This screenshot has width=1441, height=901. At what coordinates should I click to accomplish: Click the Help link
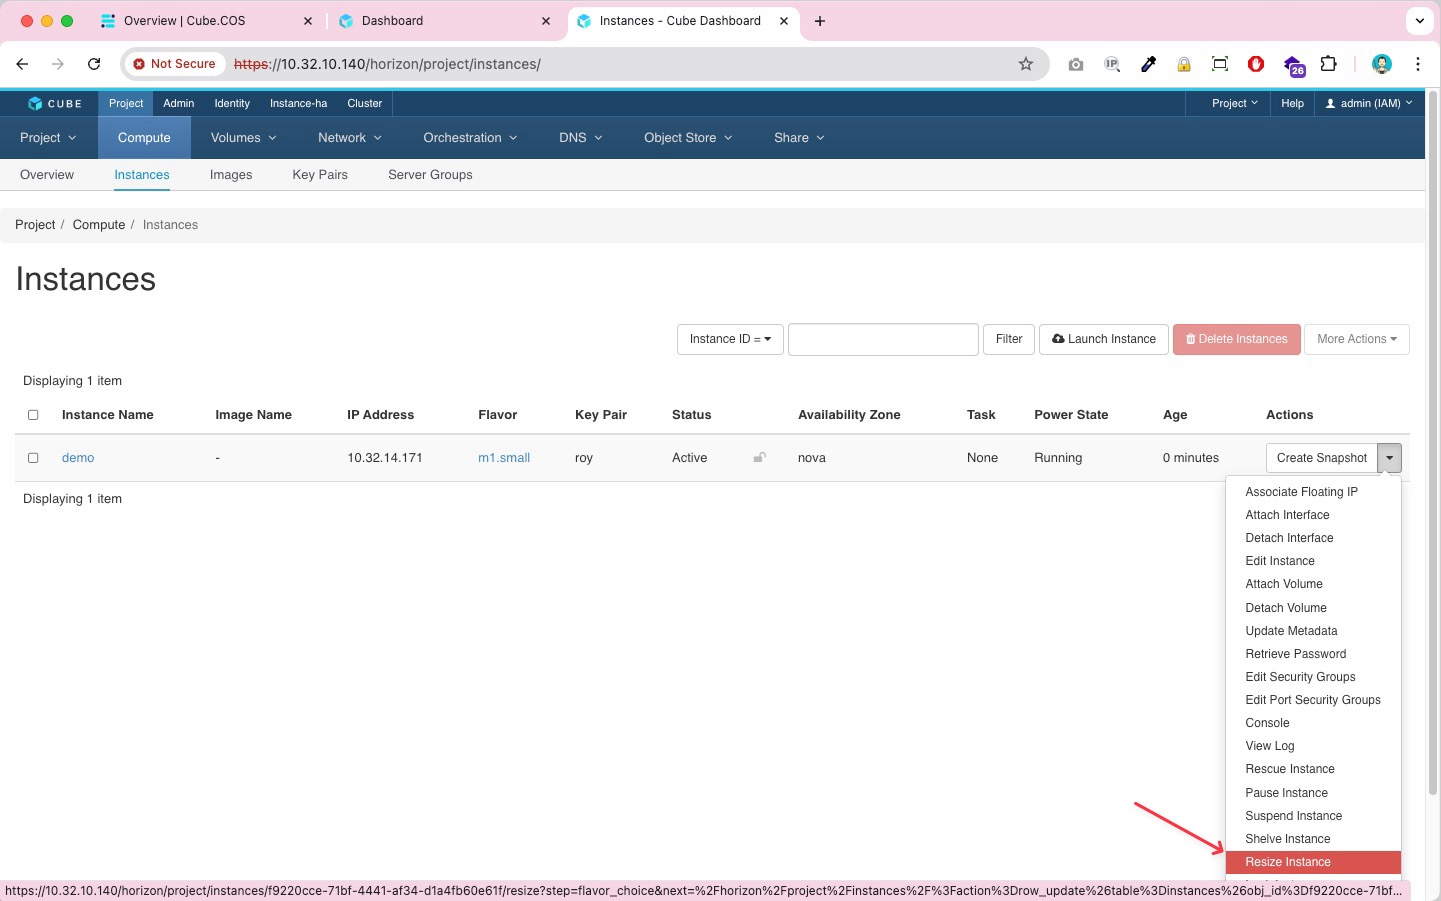click(1293, 103)
